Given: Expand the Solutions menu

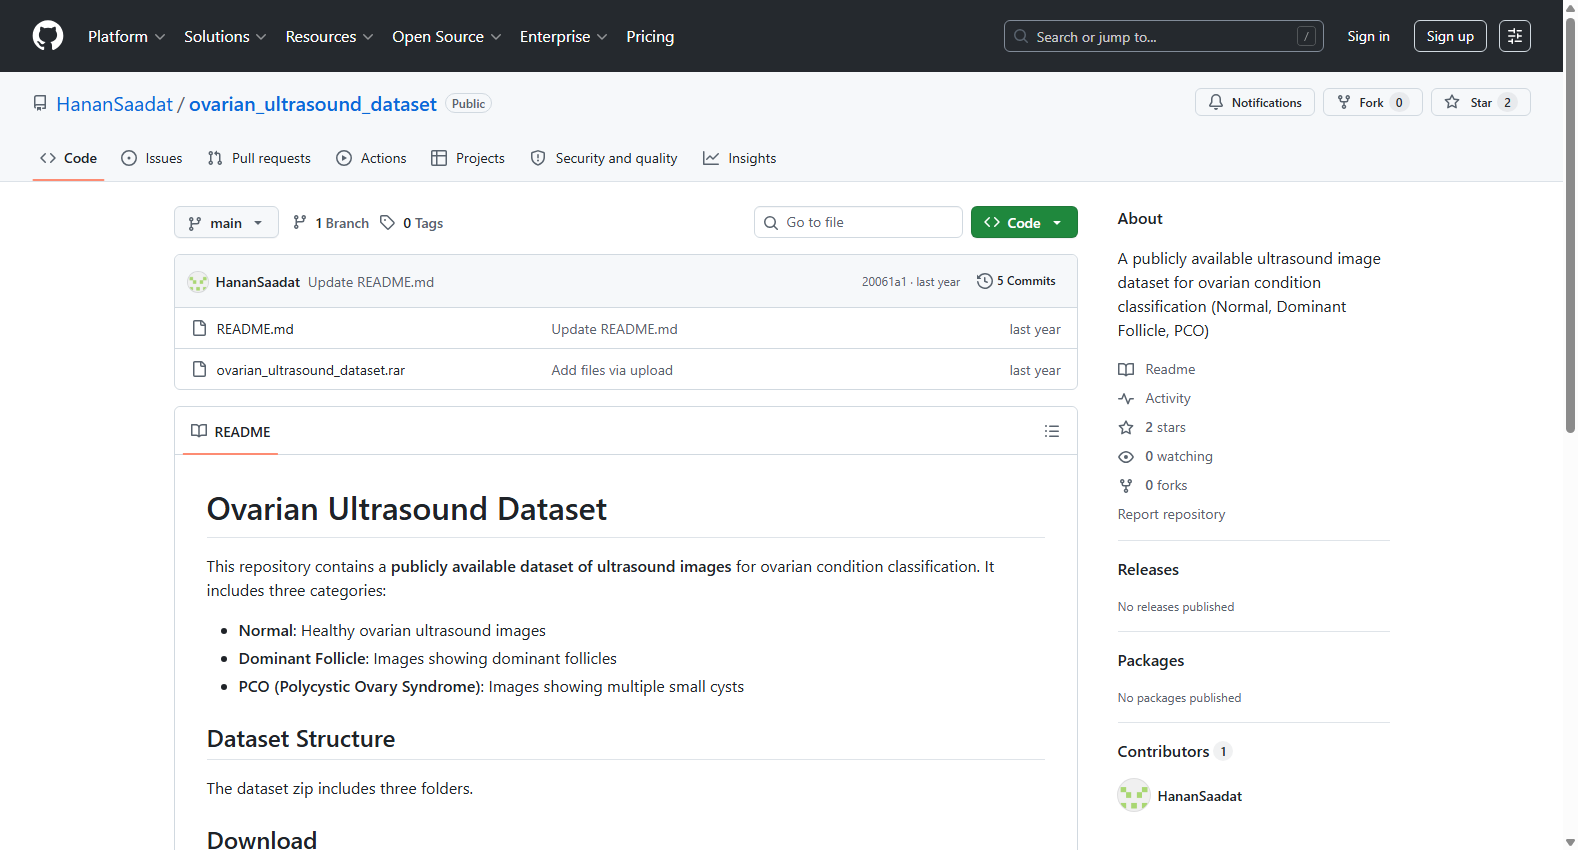Looking at the screenshot, I should click(225, 36).
